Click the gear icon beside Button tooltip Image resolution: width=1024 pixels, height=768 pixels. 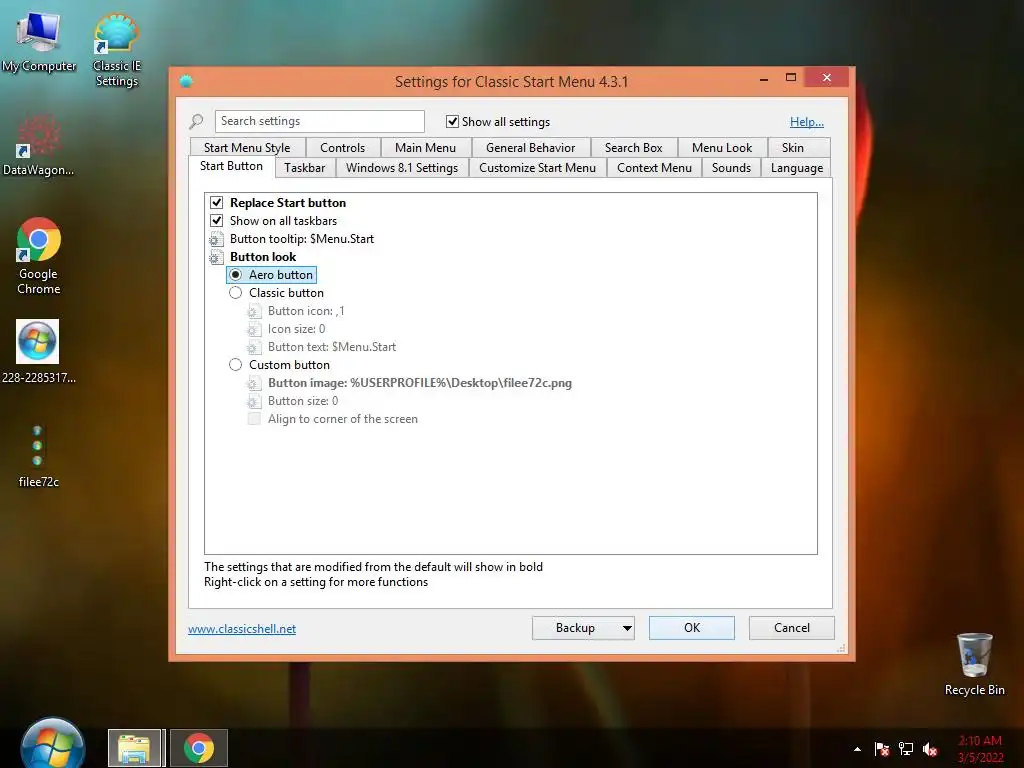click(216, 239)
